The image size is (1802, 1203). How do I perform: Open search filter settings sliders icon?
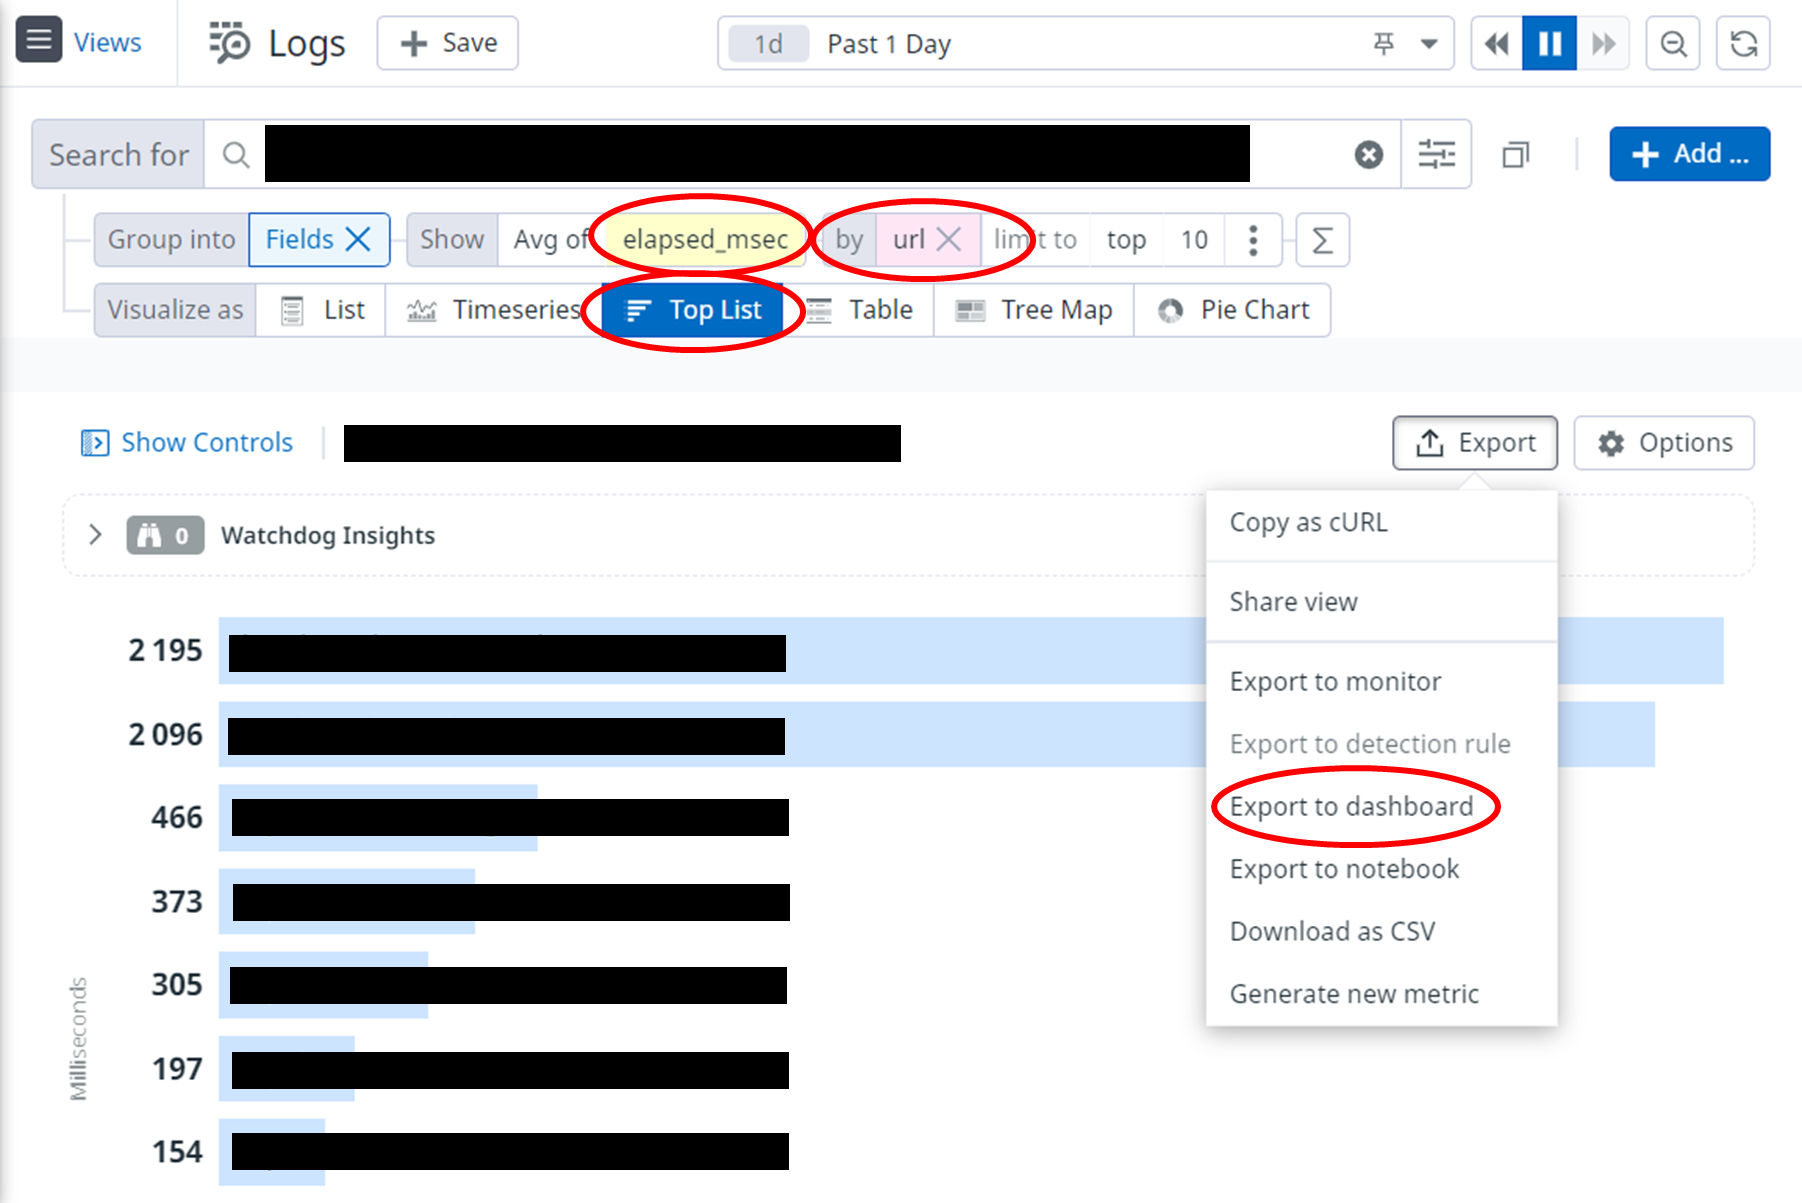point(1437,154)
